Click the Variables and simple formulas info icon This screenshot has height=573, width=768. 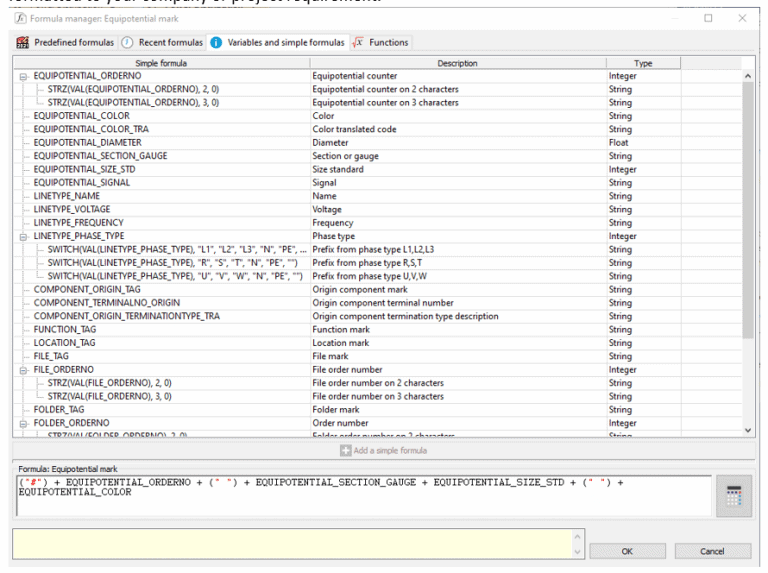[x=216, y=43]
